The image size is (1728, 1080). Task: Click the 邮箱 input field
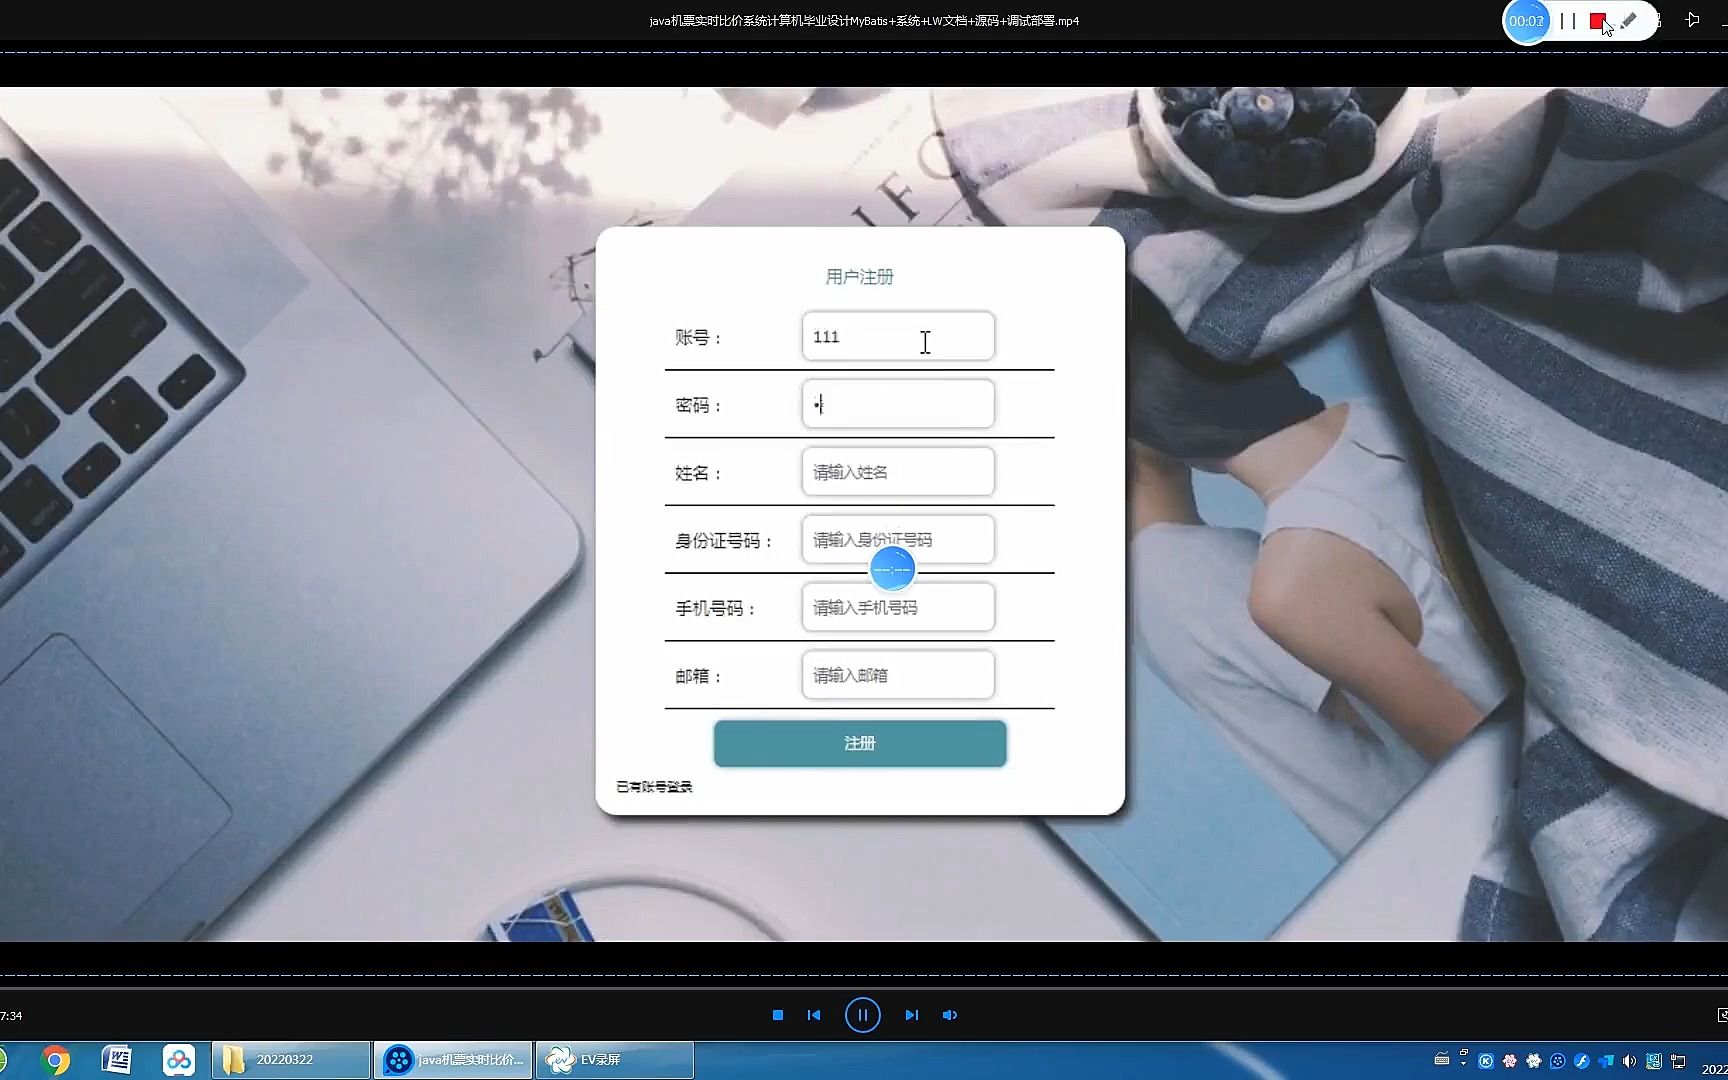click(x=898, y=675)
